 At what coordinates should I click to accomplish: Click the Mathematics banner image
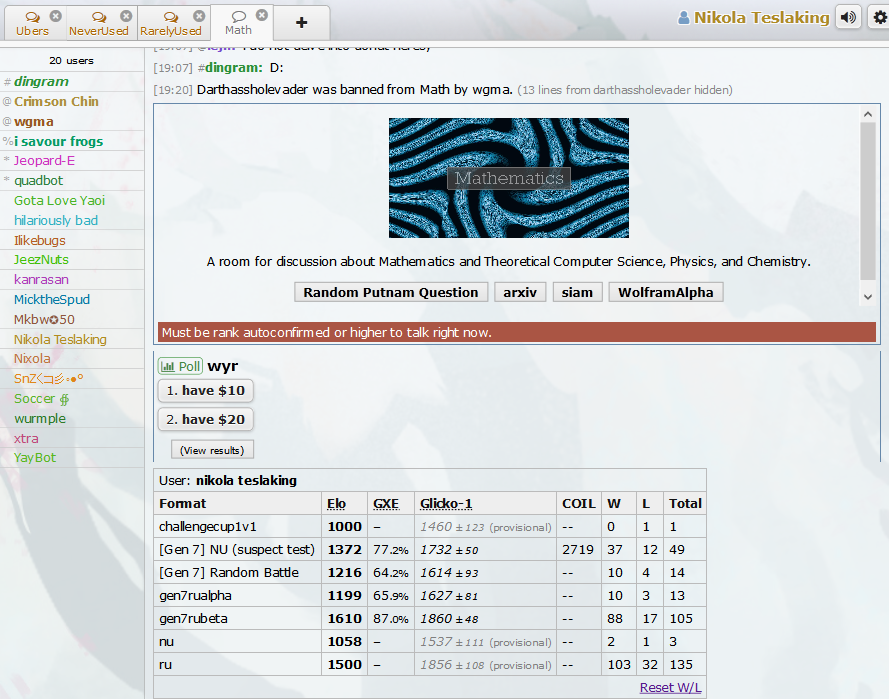[x=508, y=178]
